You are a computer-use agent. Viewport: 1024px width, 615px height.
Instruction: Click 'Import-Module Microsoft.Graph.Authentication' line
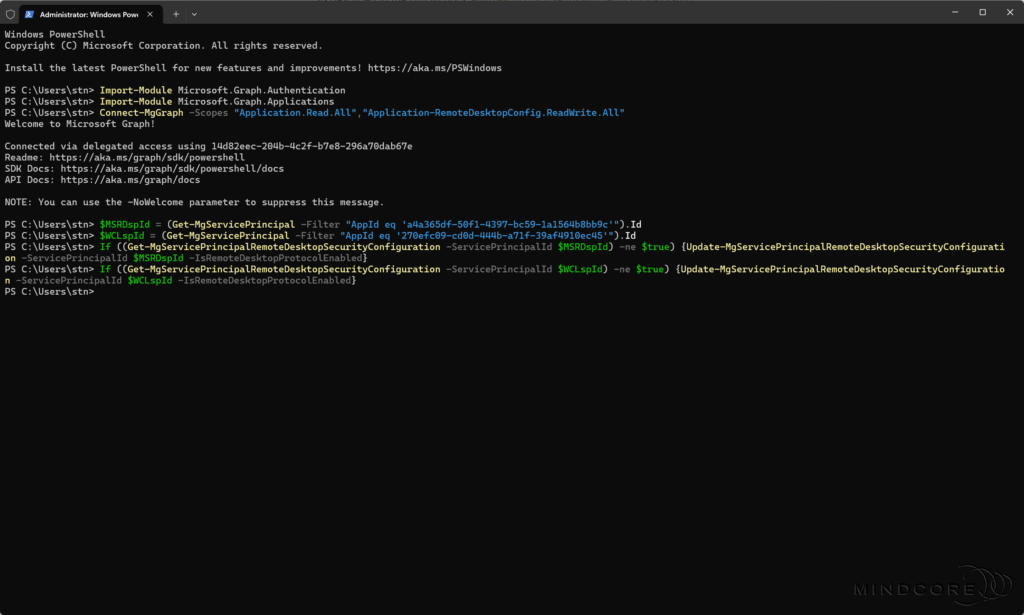tap(223, 90)
